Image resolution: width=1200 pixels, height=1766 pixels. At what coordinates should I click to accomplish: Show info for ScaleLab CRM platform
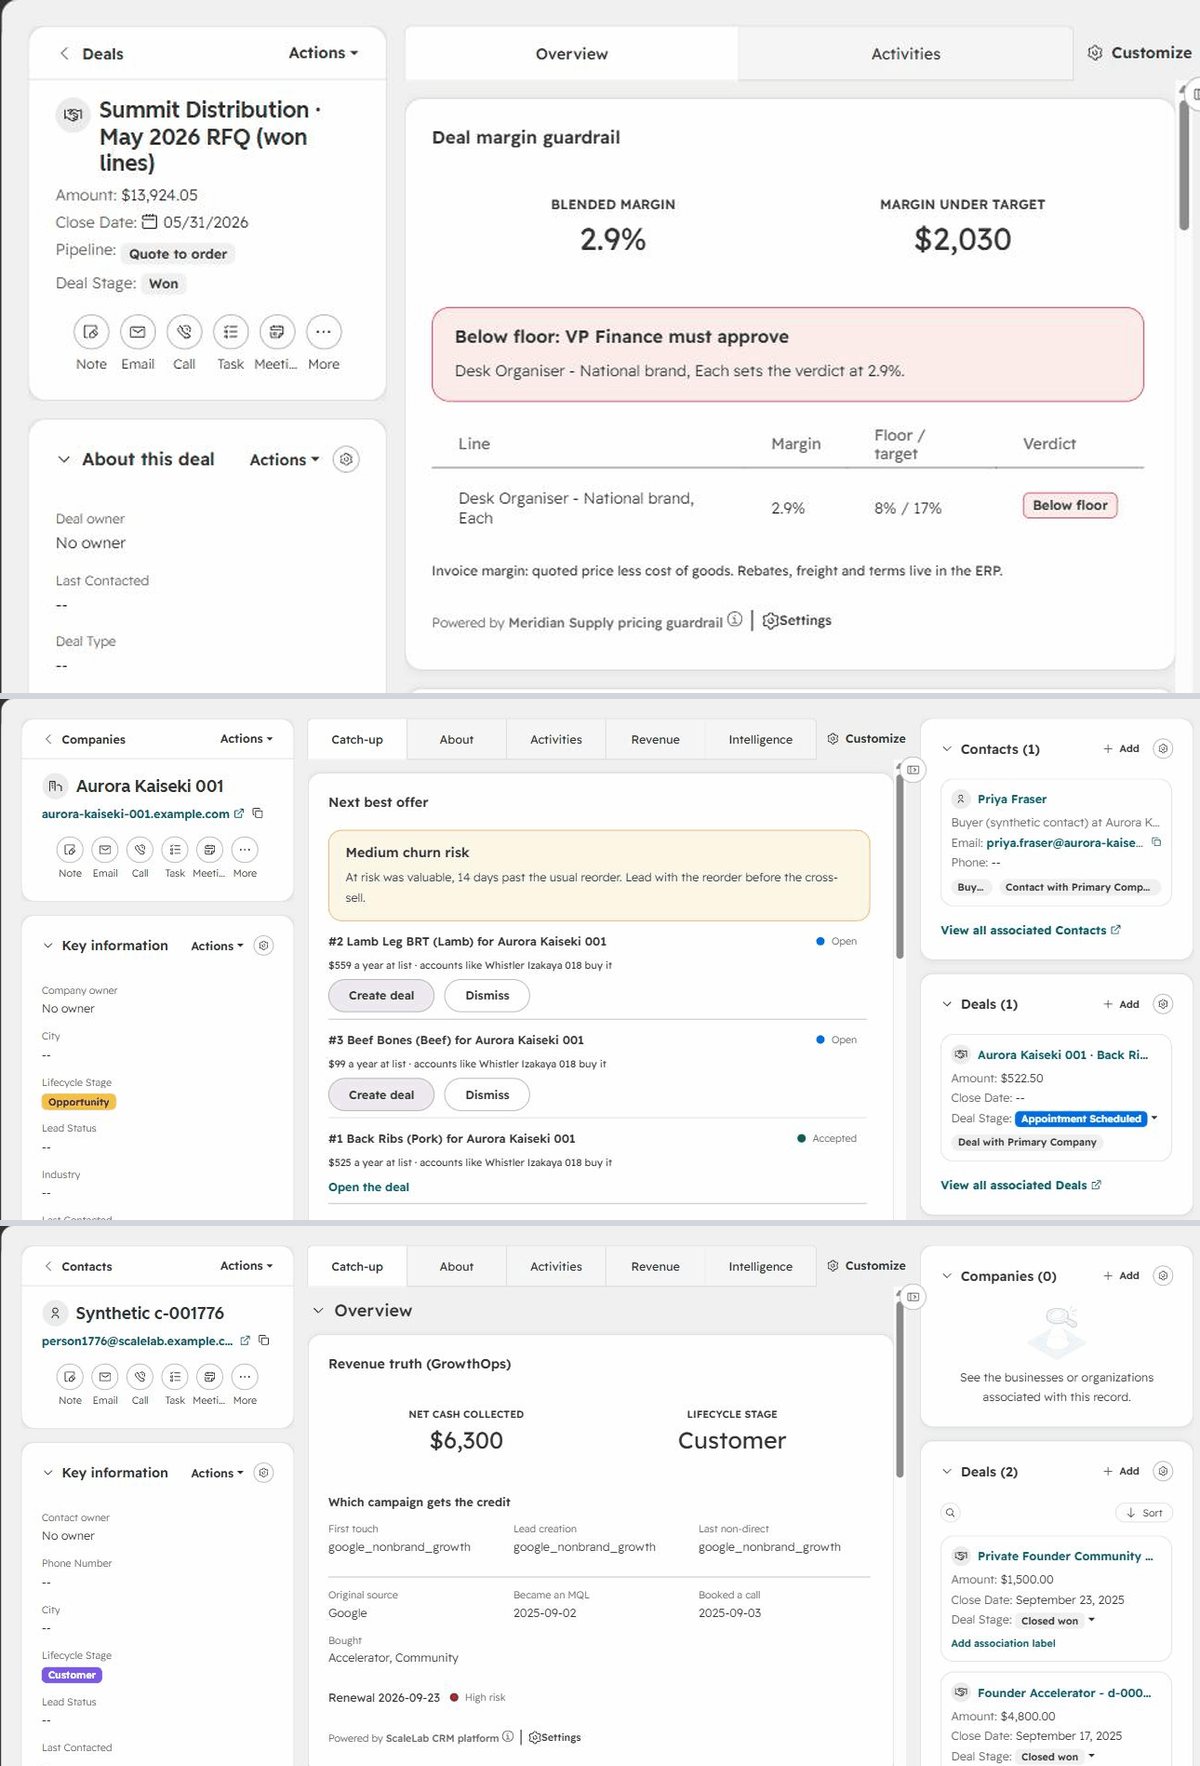pos(508,1737)
